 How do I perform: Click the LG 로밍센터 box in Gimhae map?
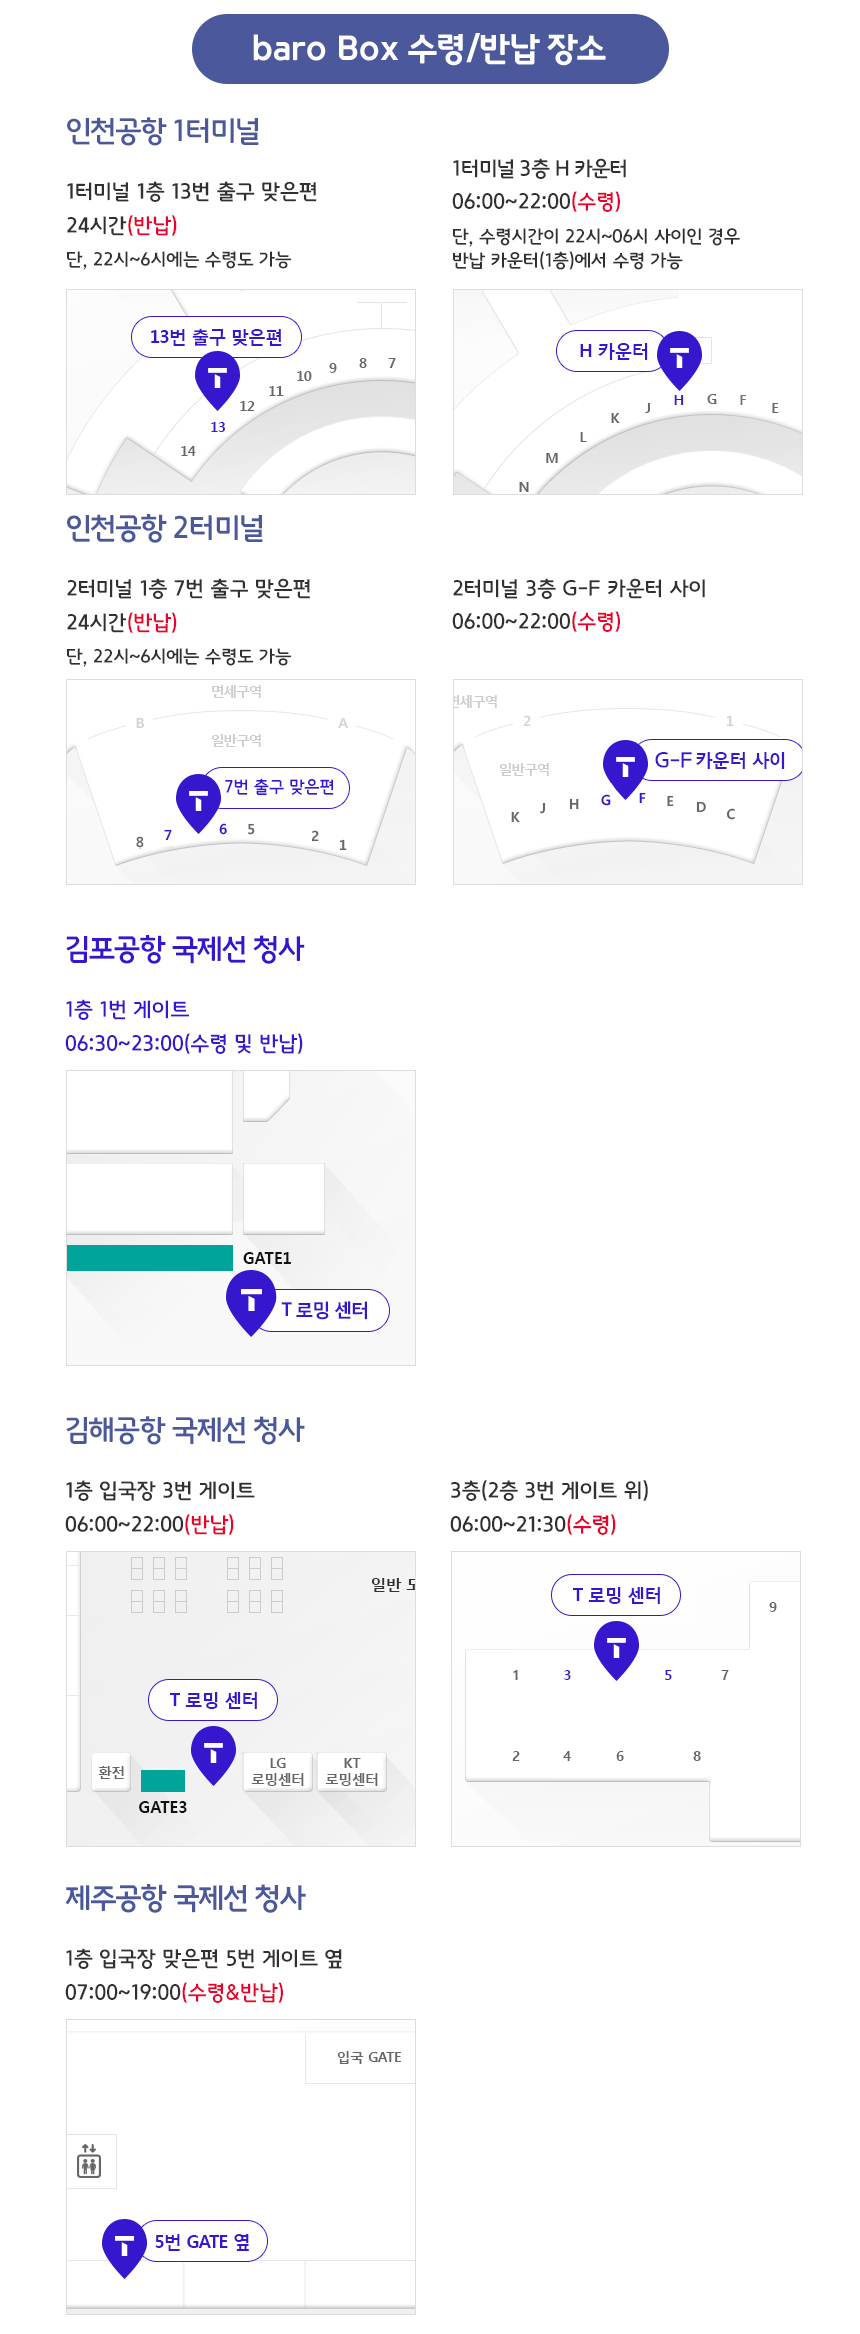(x=278, y=1771)
